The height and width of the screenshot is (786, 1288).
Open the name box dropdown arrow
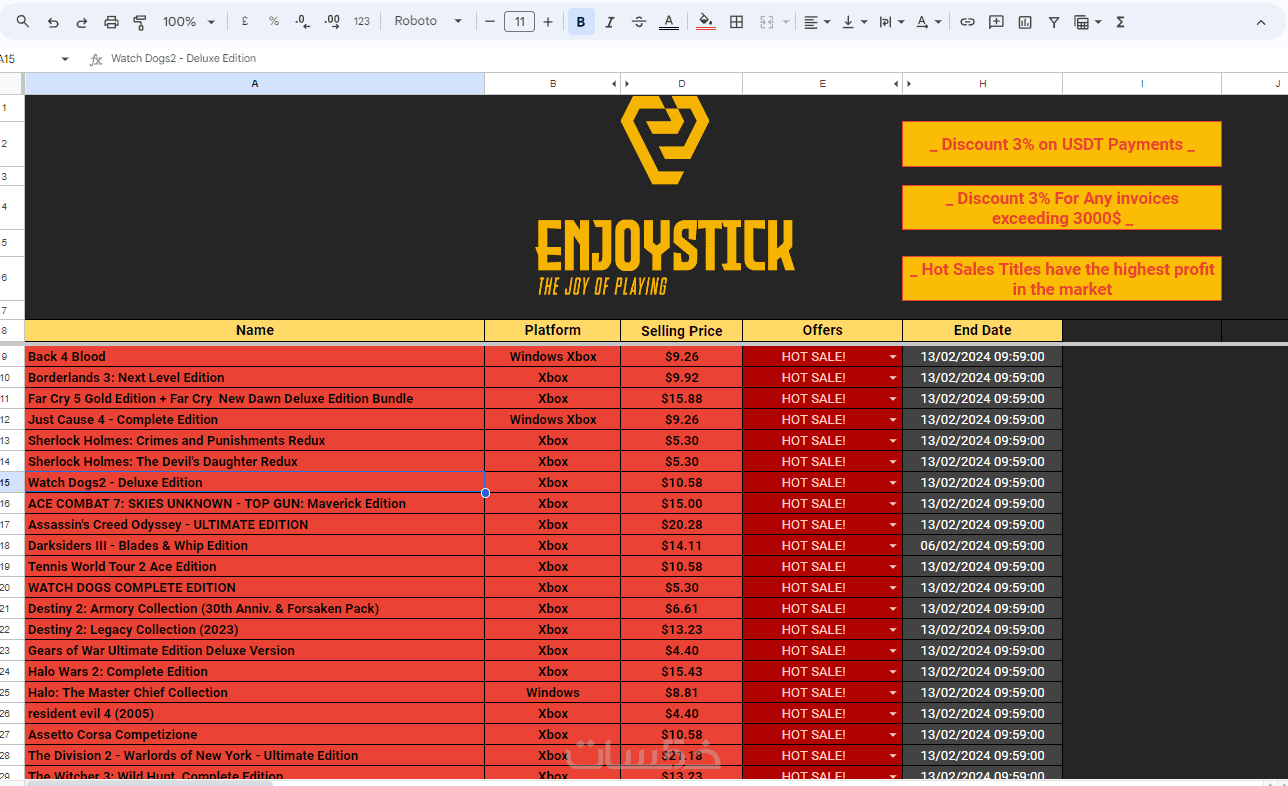point(65,59)
